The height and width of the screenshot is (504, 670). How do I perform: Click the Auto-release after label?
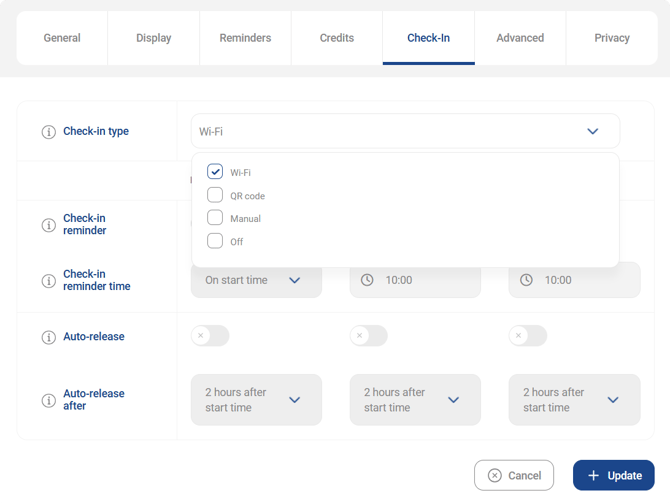tap(94, 399)
